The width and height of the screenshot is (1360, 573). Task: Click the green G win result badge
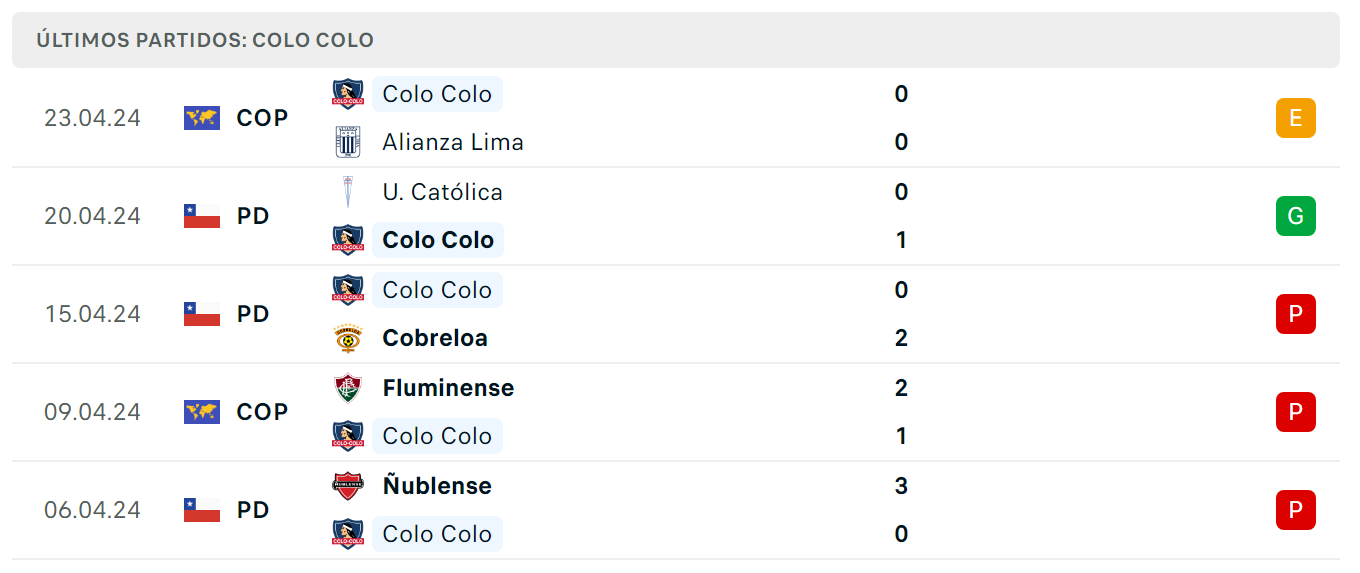click(x=1296, y=216)
